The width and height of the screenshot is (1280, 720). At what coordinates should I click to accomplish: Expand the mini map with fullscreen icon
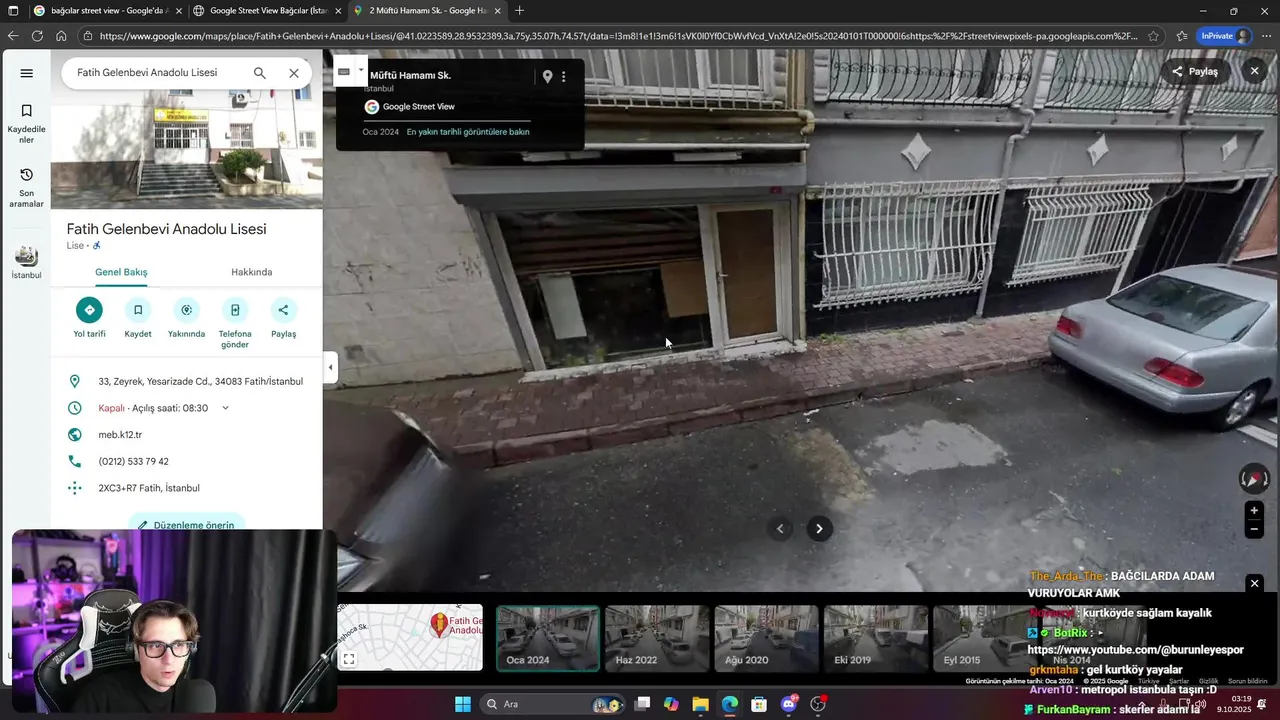[349, 659]
